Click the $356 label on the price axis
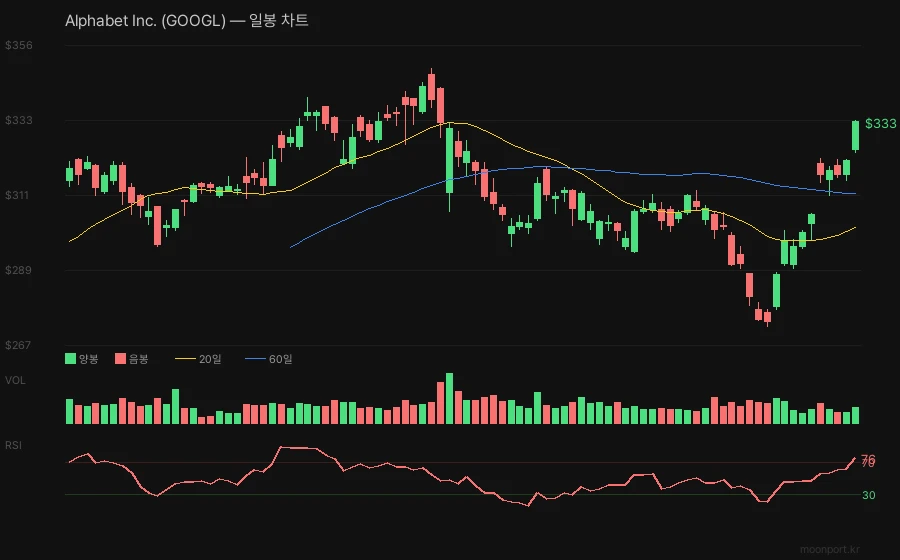 pyautogui.click(x=18, y=45)
